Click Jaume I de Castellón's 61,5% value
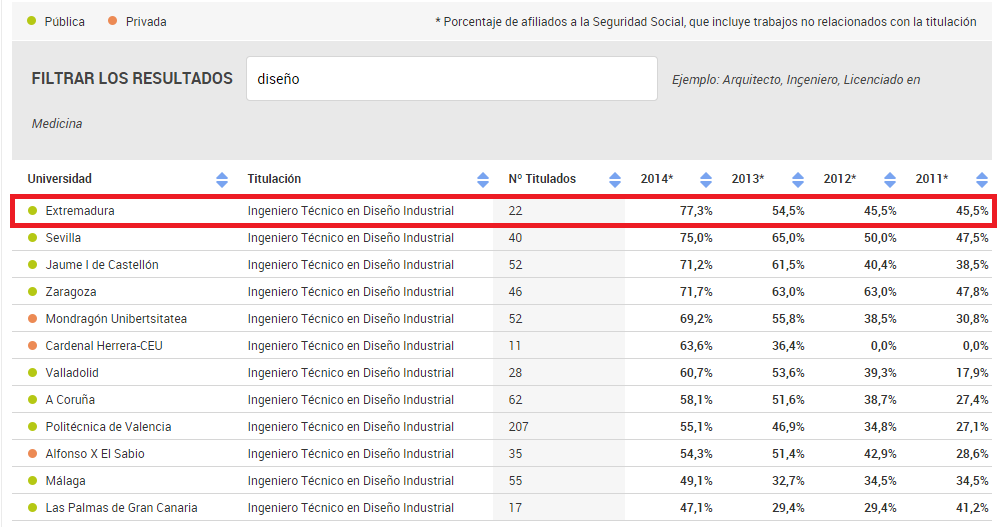This screenshot has height=527, width=1002. click(788, 264)
